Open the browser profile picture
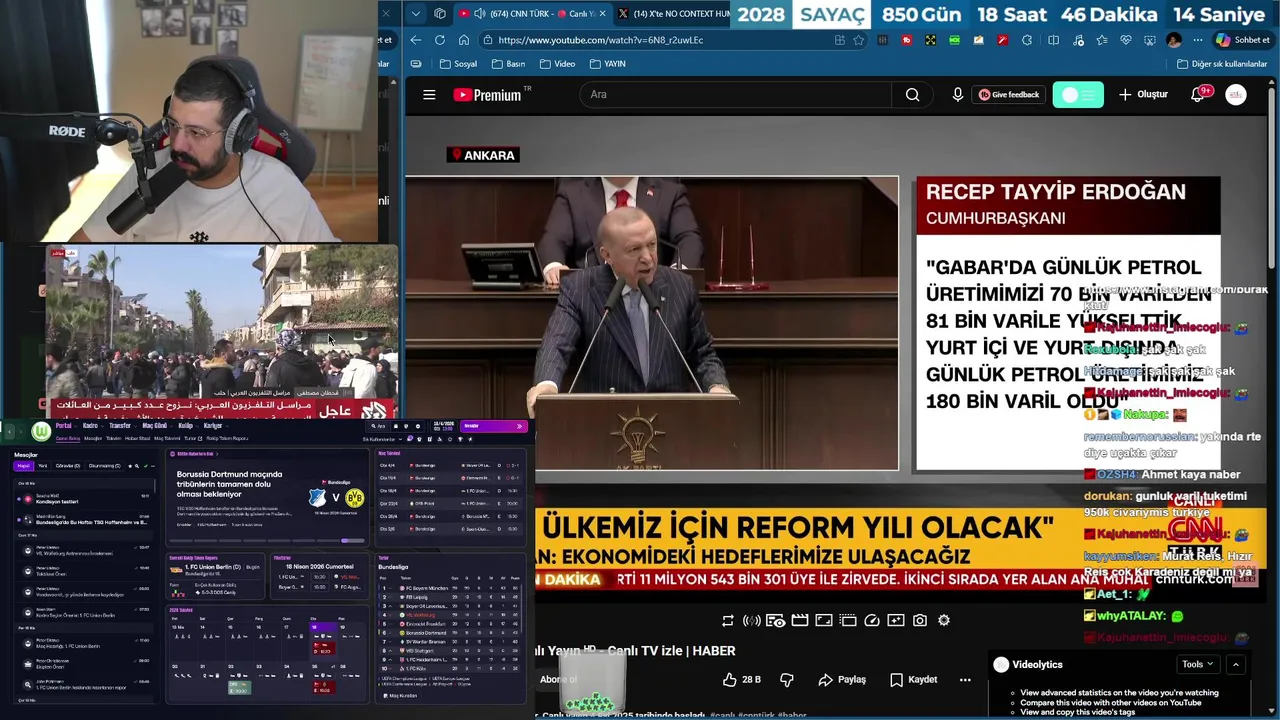 [x=1174, y=40]
